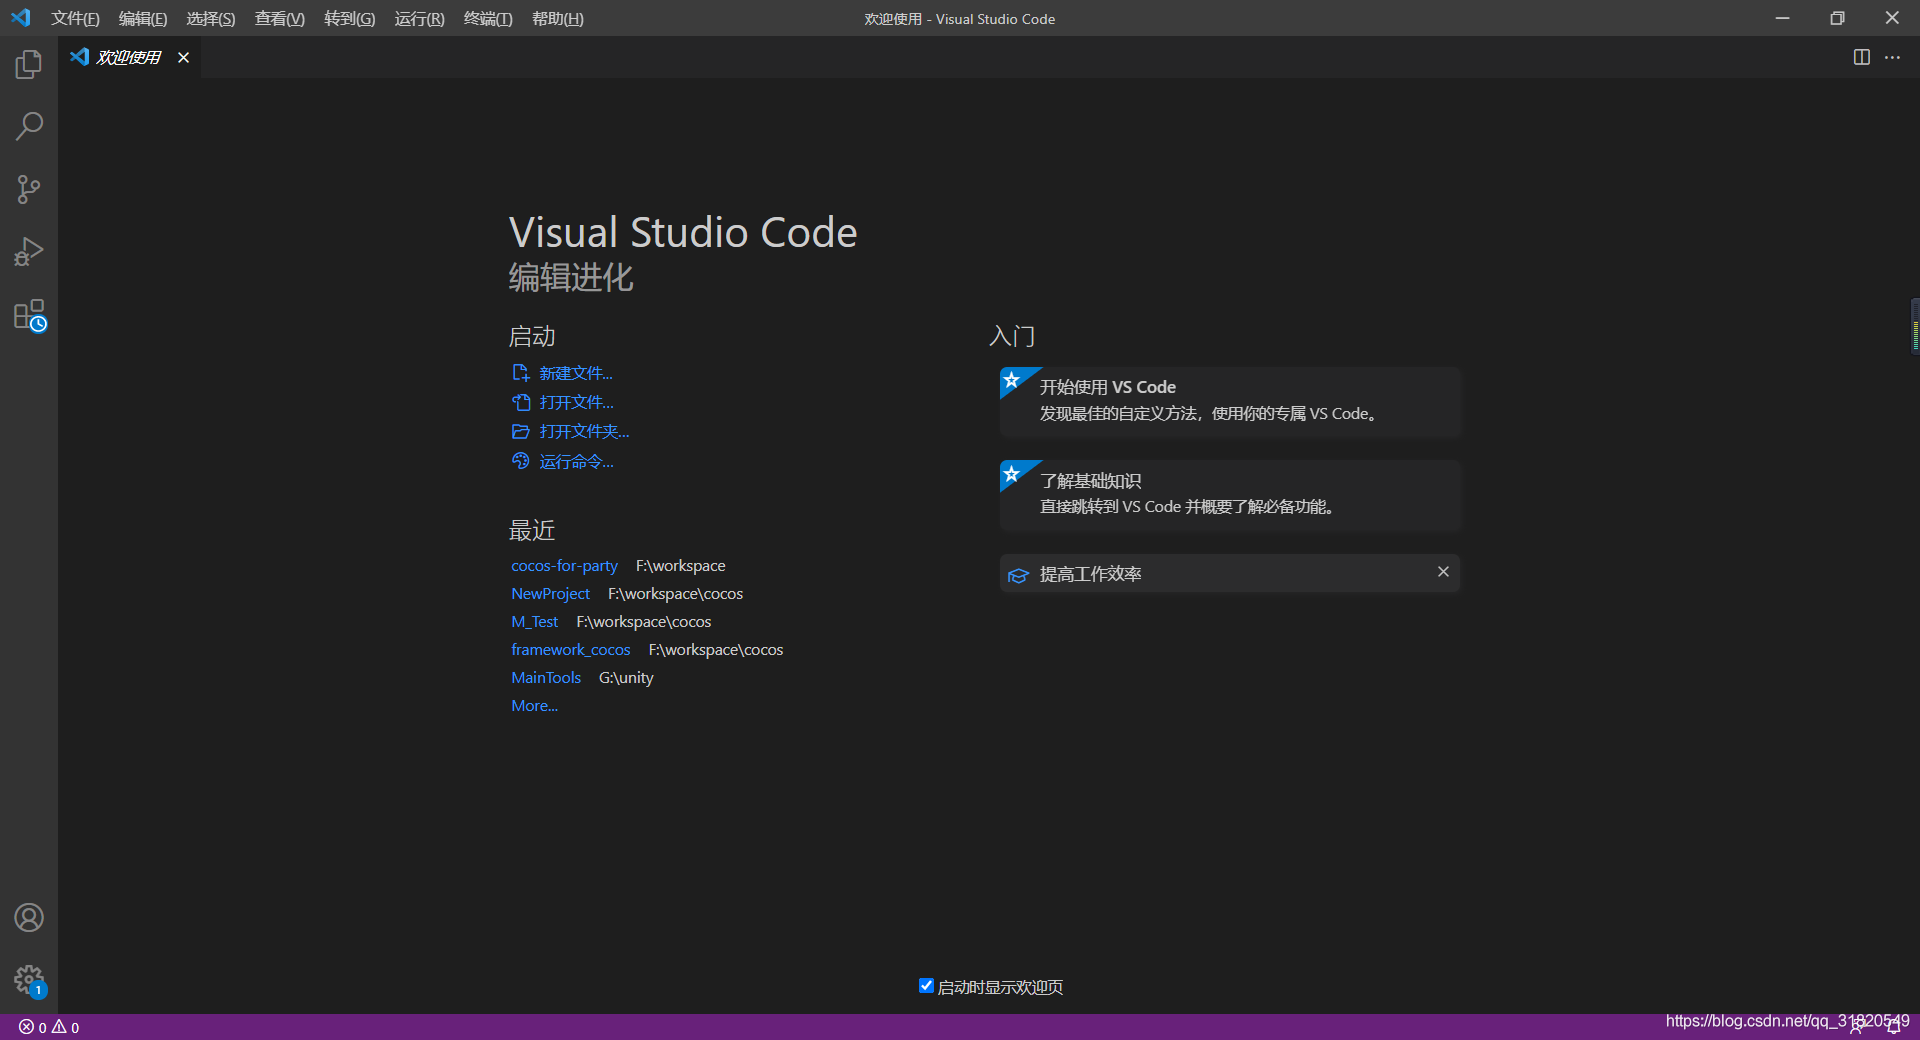Screen dimensions: 1920x1040
Task: Open the 帮助(H) menu
Action: (x=558, y=19)
